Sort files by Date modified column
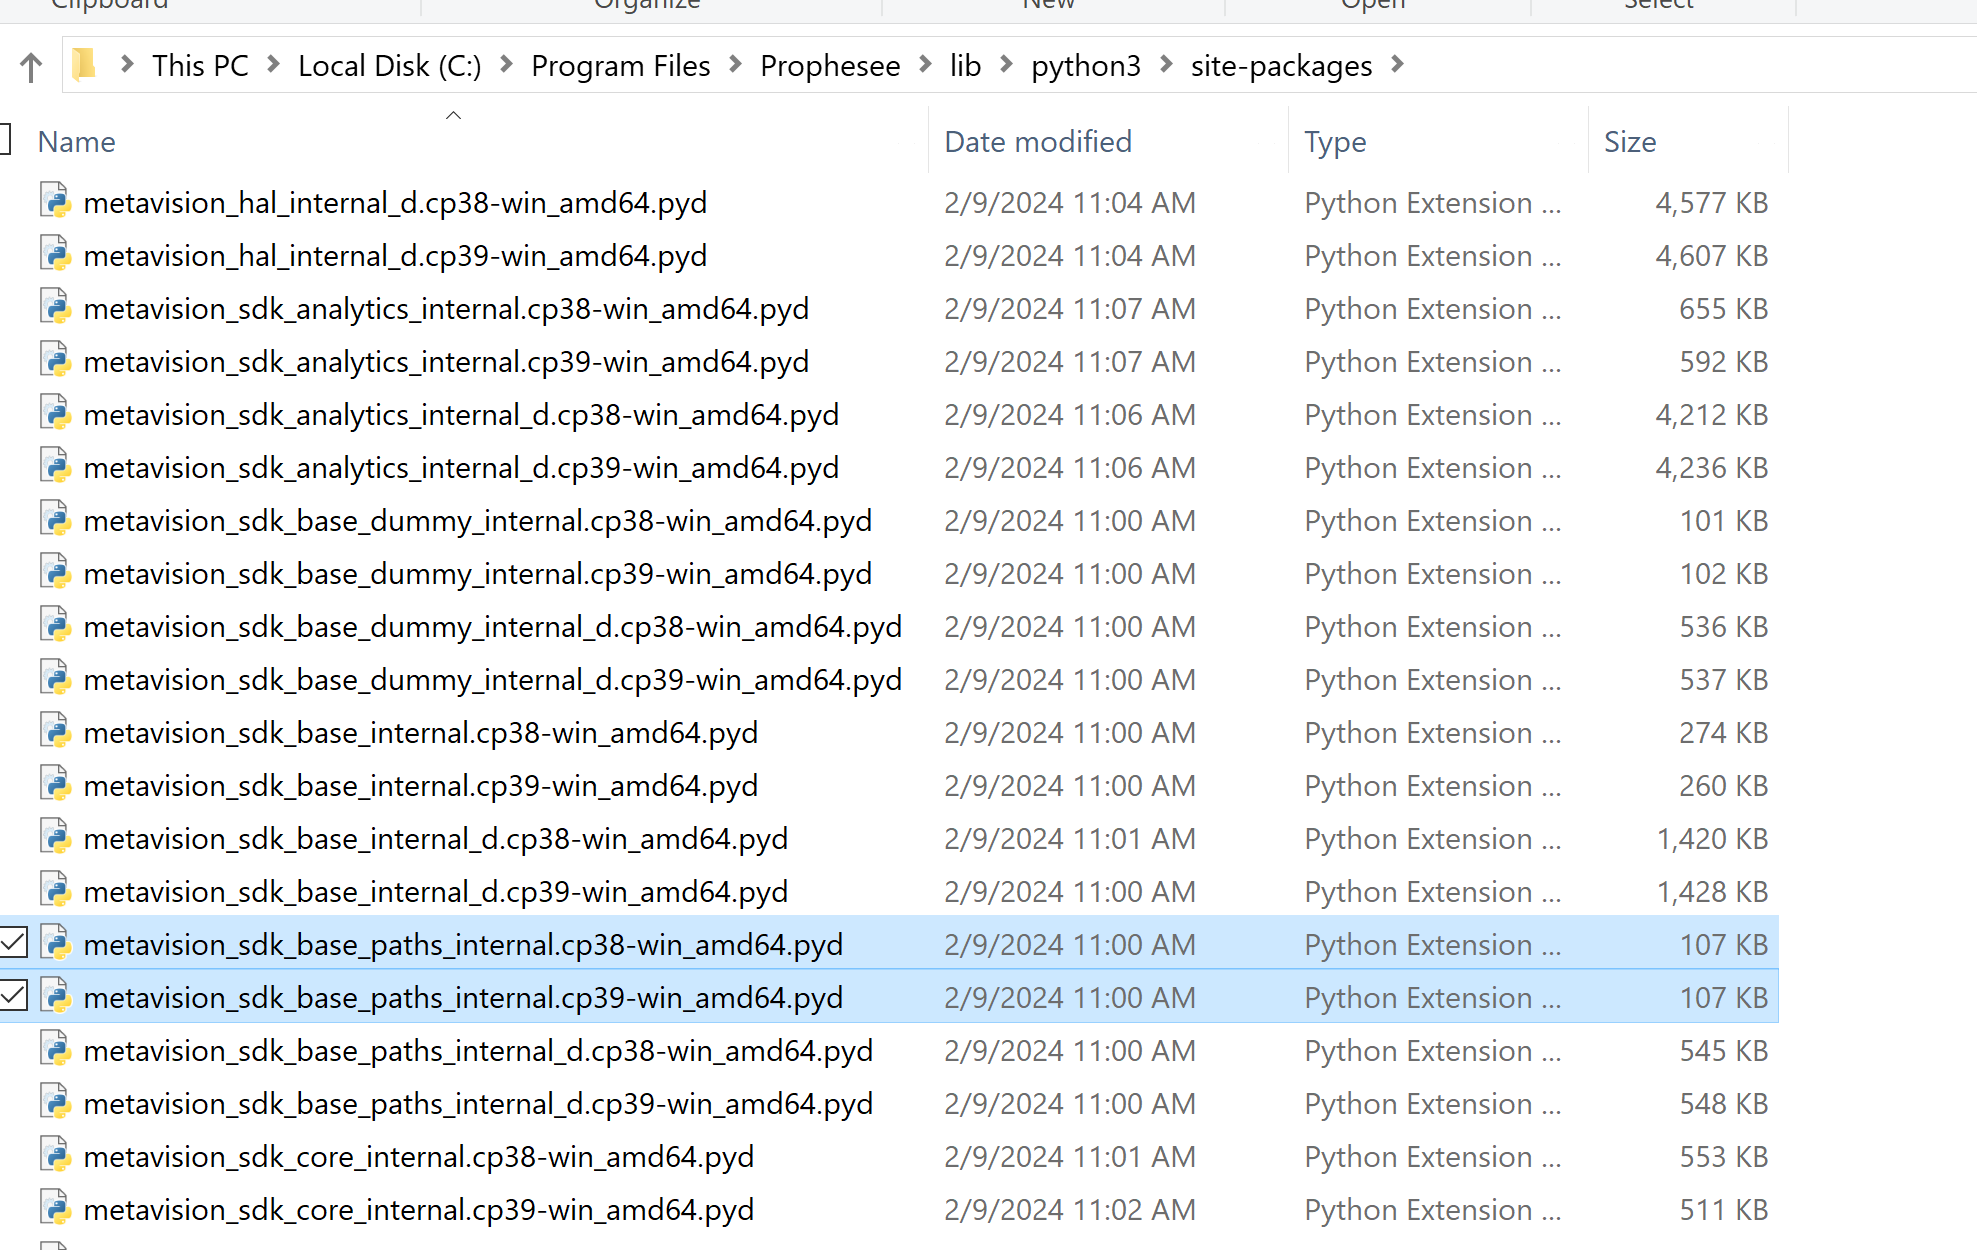Image resolution: width=1977 pixels, height=1250 pixels. (1038, 142)
